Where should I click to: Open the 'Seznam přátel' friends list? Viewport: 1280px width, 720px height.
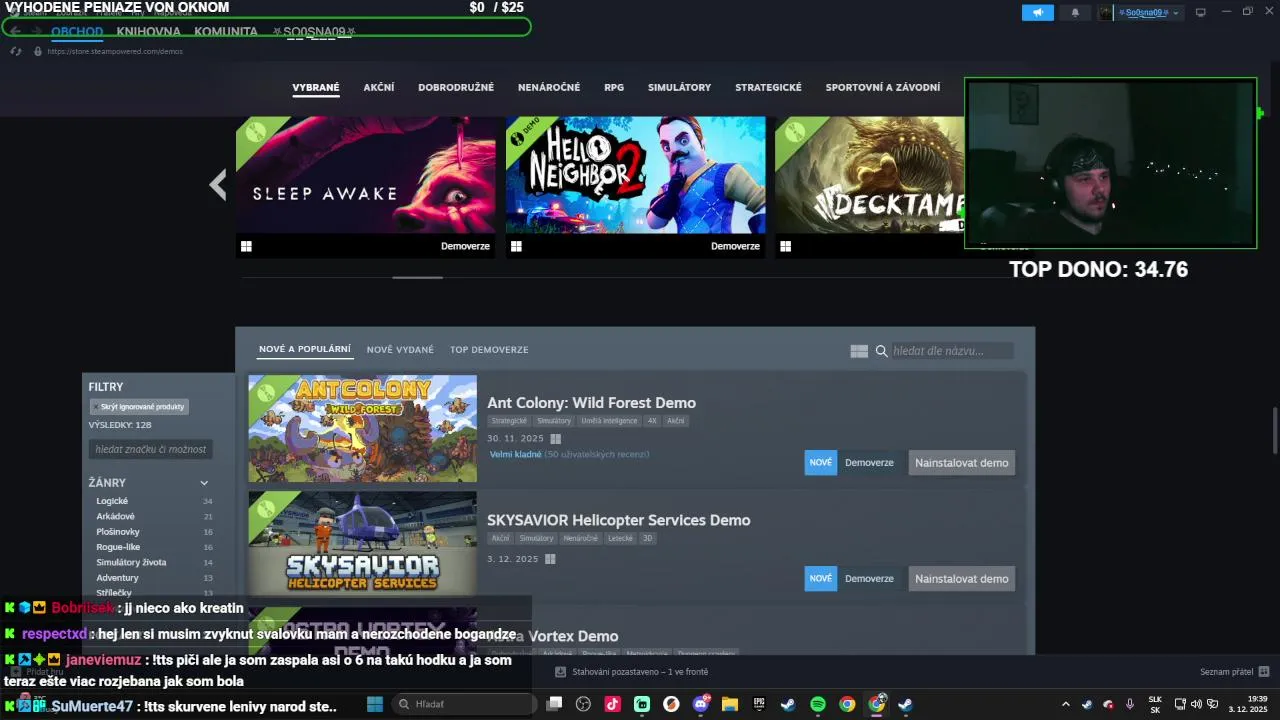[x=1234, y=672]
